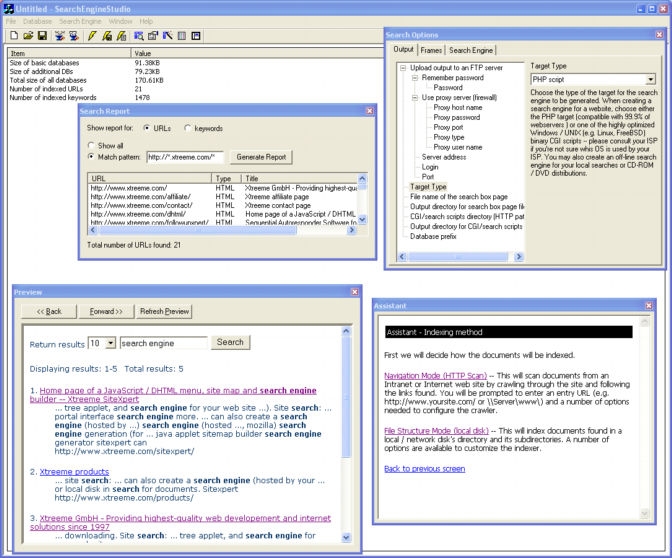
Task: Select the URLs radio button
Action: [148, 128]
